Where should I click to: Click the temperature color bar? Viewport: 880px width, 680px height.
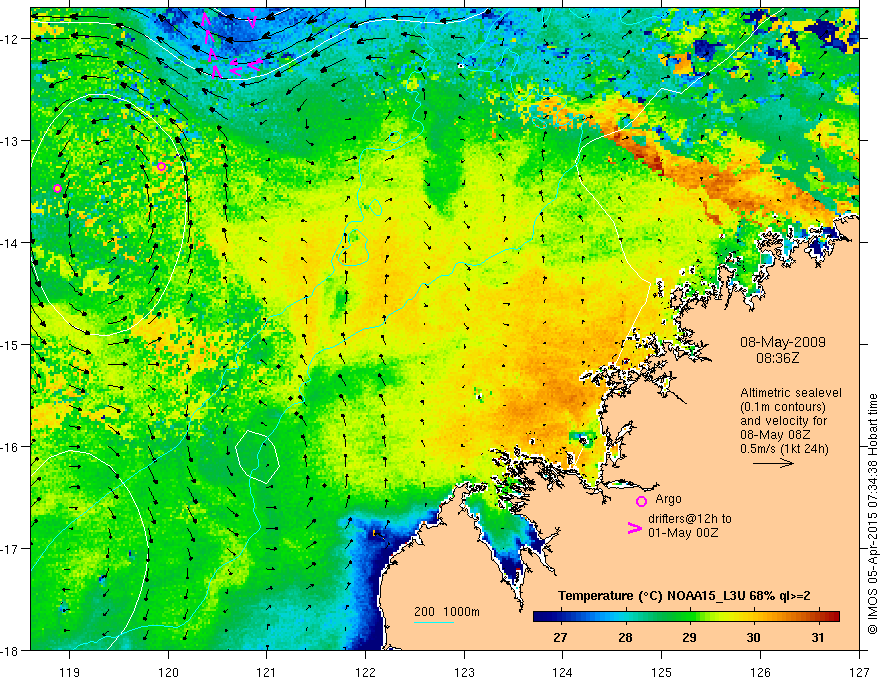point(686,616)
